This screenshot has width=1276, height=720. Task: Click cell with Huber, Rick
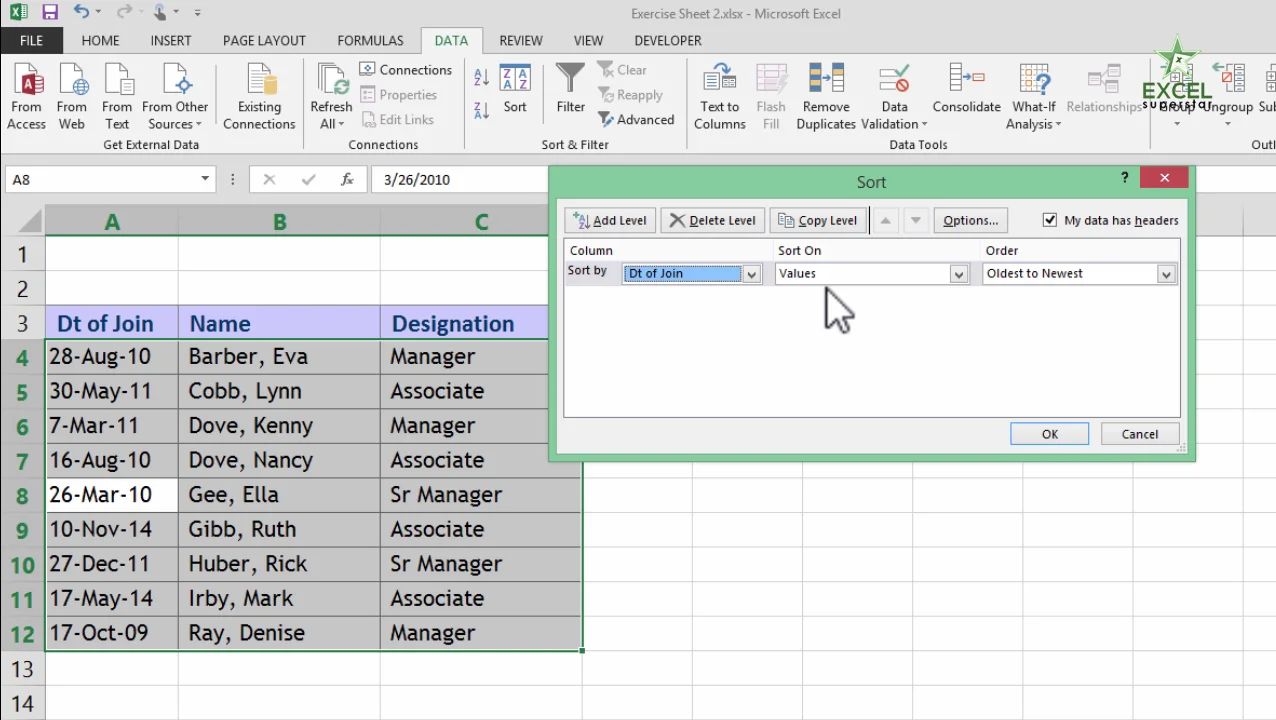pyautogui.click(x=279, y=564)
